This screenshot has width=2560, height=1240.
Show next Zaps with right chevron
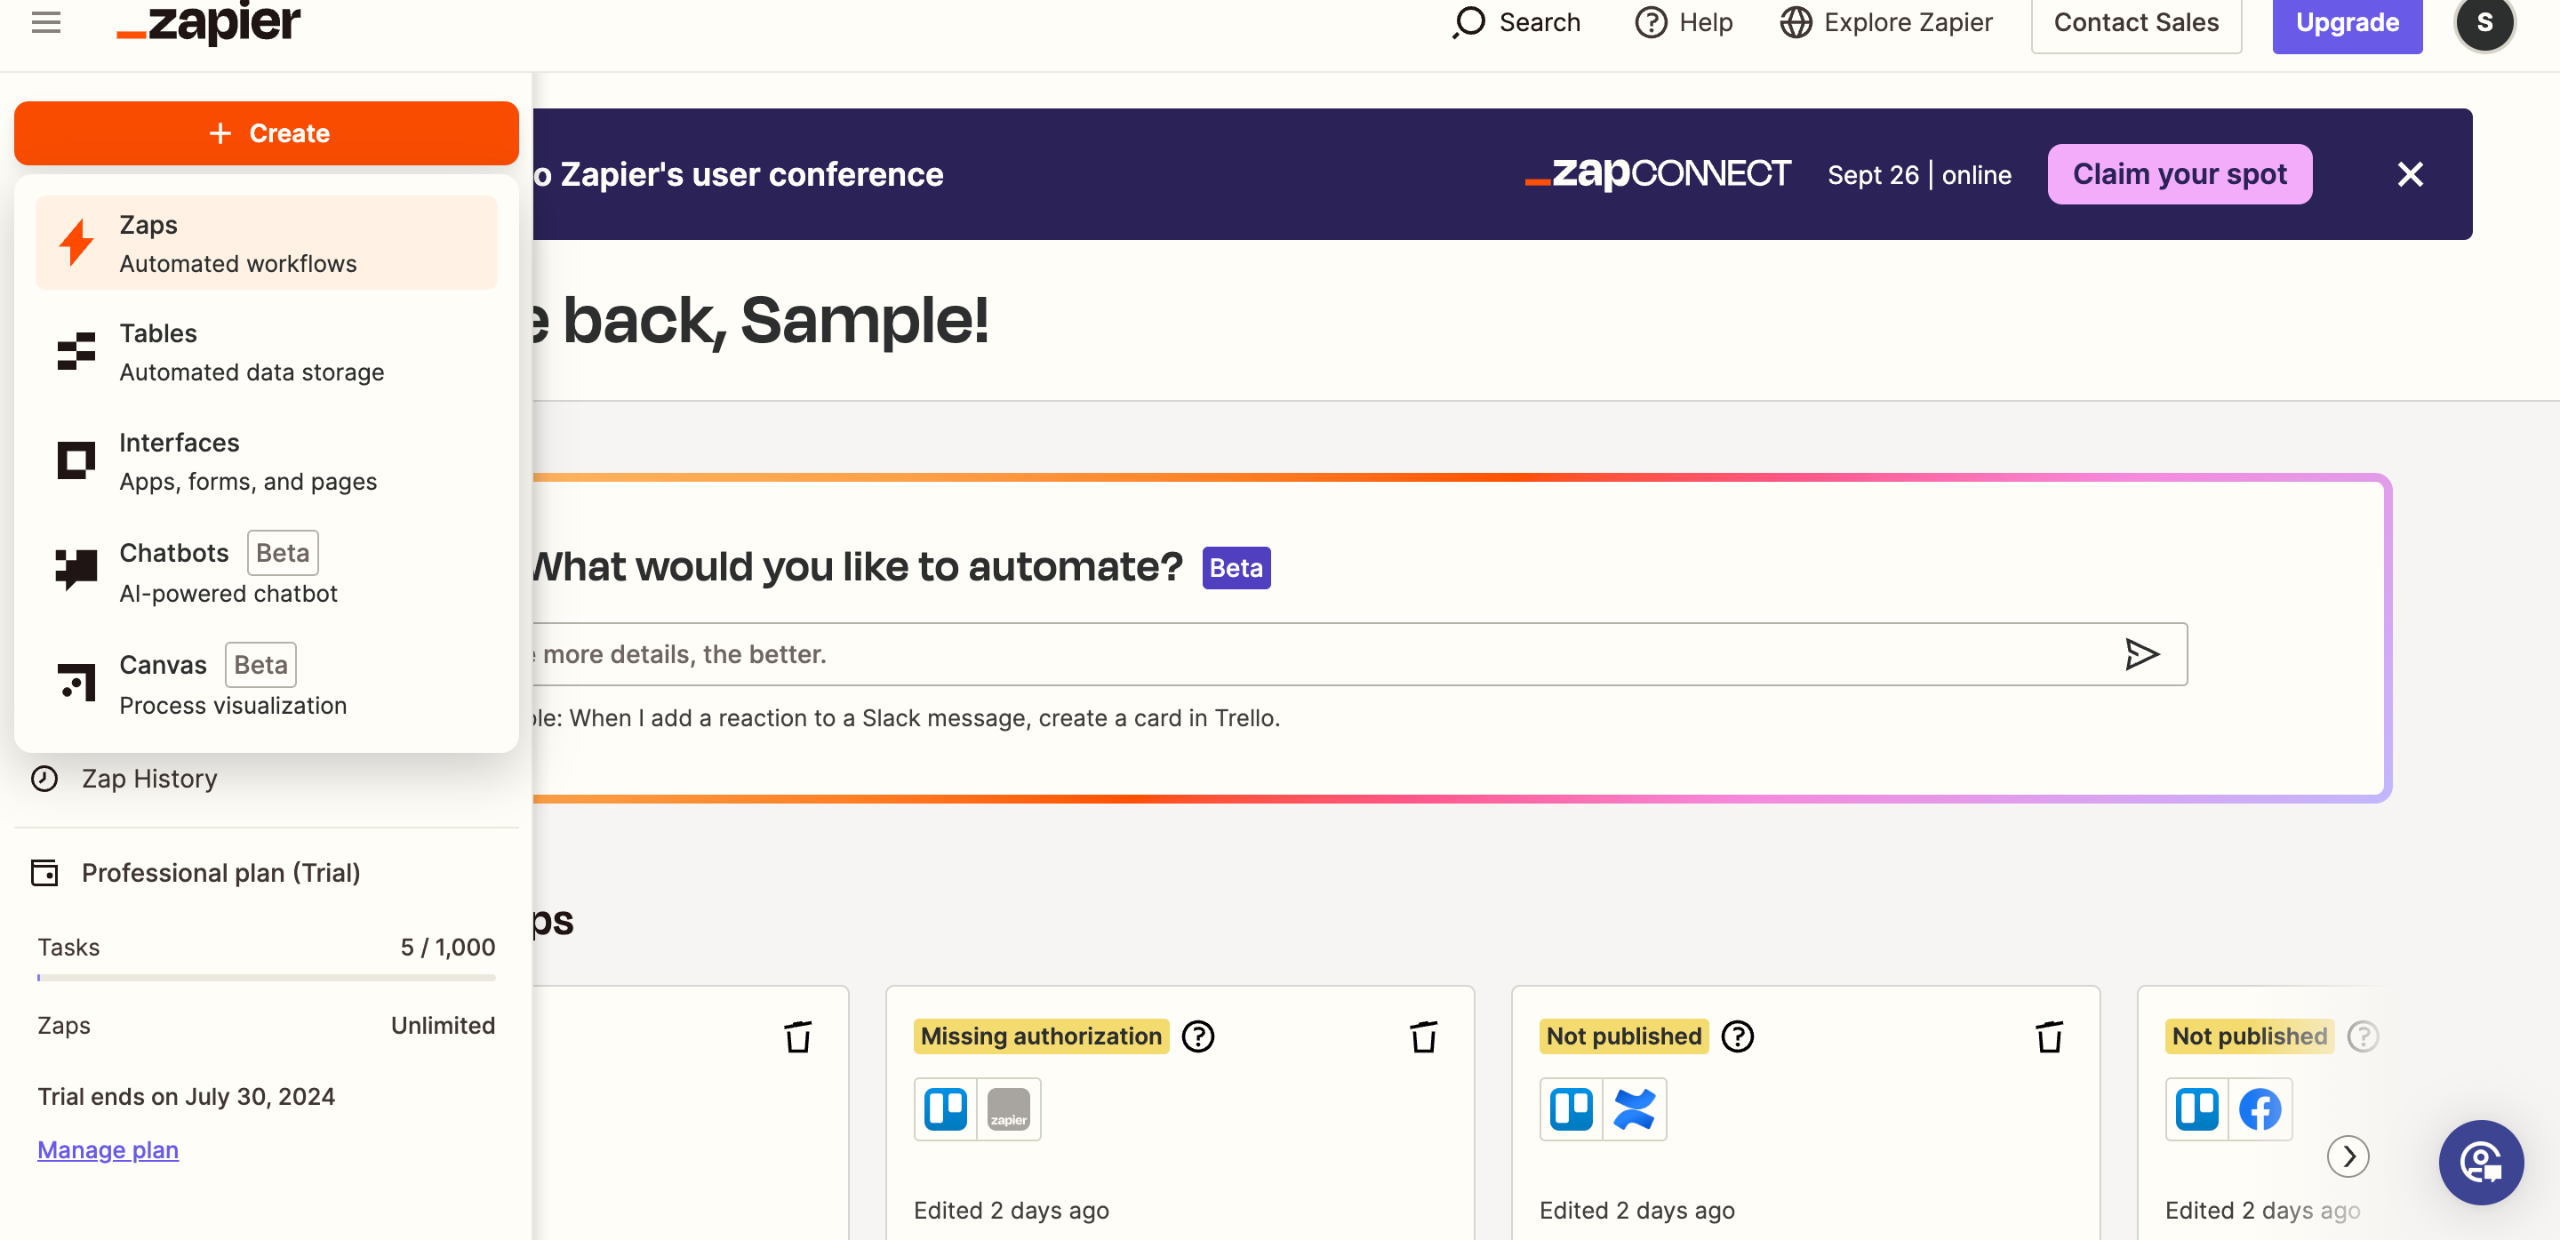coord(2348,1157)
